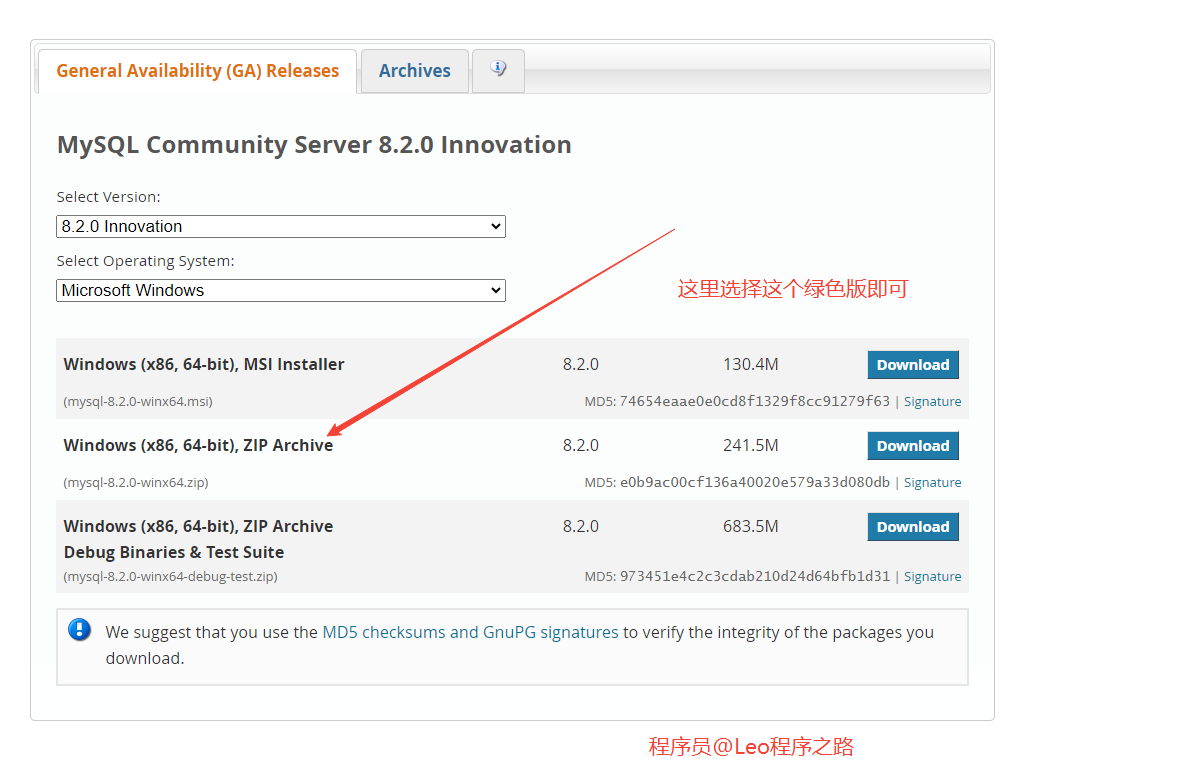
Task: Click the Windows (x86, 64-bit), MSI Installer title
Action: (x=204, y=364)
